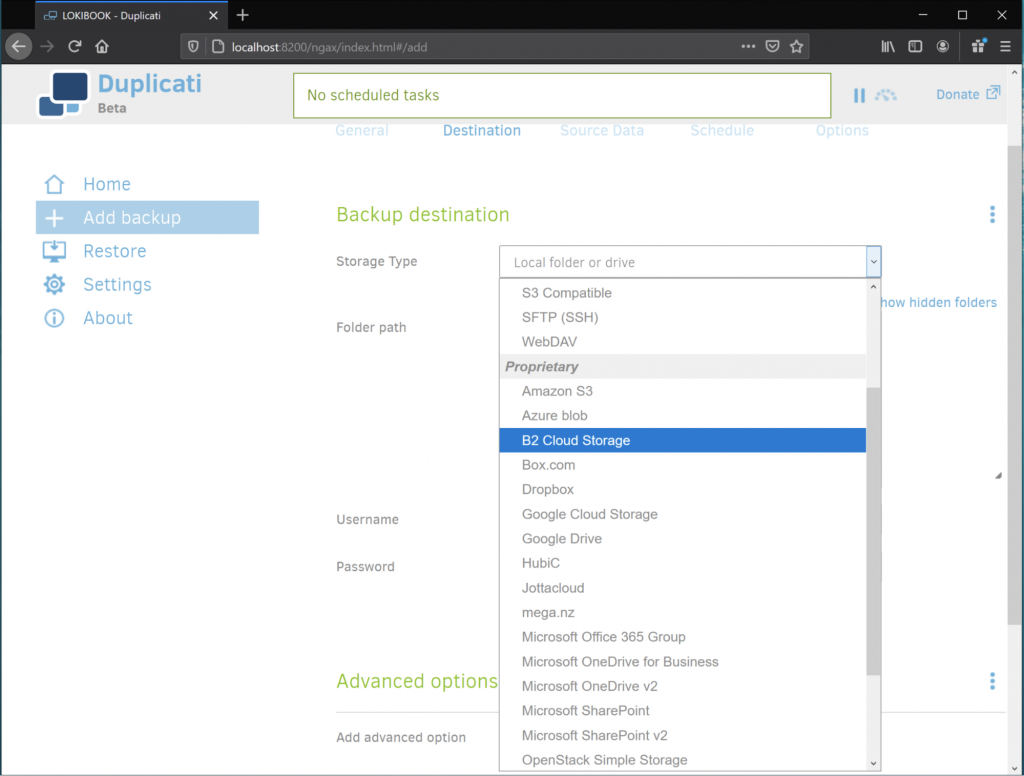Click the dropdown list scroll-up arrow
Image resolution: width=1024 pixels, height=776 pixels.
[x=873, y=287]
